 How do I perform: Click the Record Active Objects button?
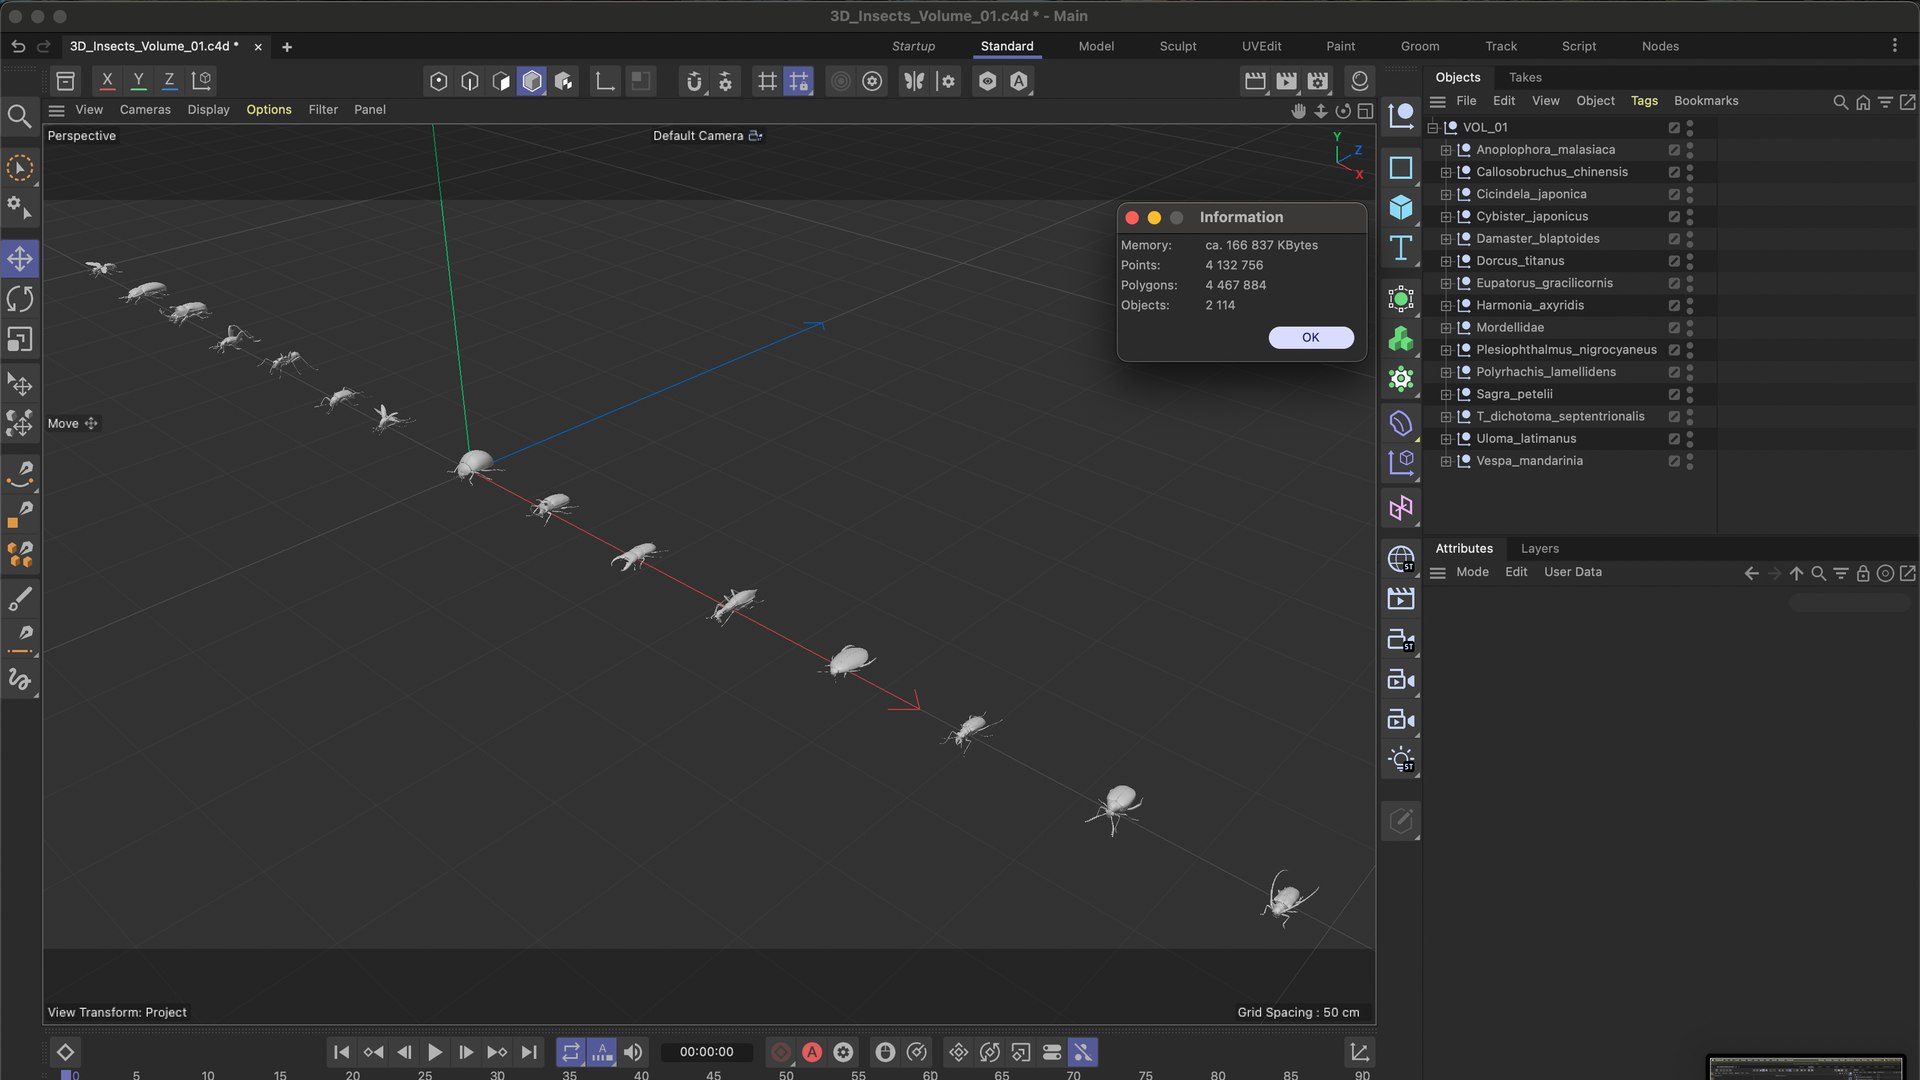coord(781,1052)
